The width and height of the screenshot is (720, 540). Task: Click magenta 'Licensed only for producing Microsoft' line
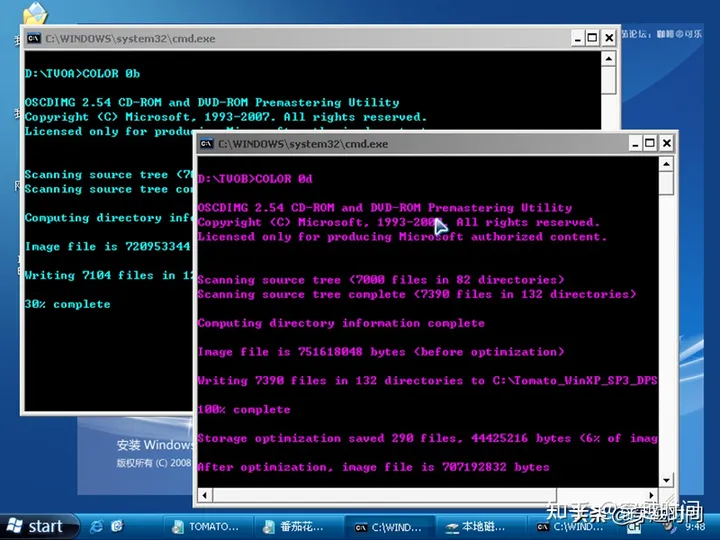tap(402, 236)
